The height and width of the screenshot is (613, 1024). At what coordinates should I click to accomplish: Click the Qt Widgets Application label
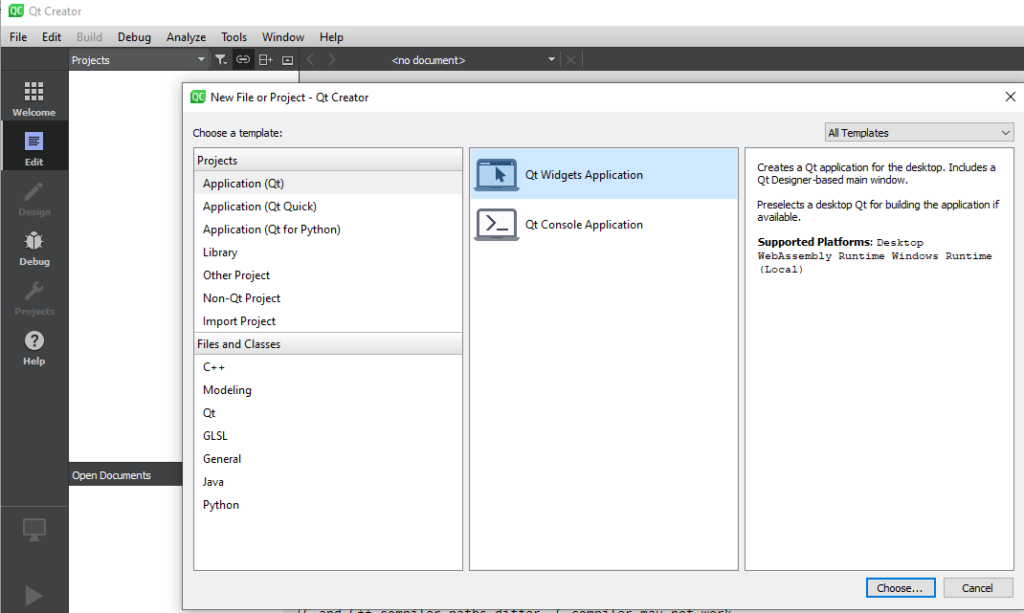584,175
